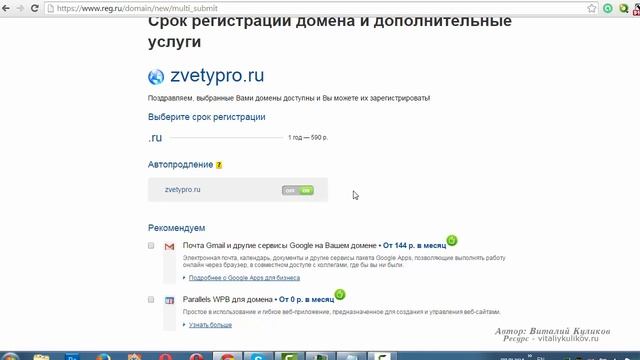Click the globe icon beside zvetypro.ru
Screen dimensions: 640x360
(x=156, y=76)
